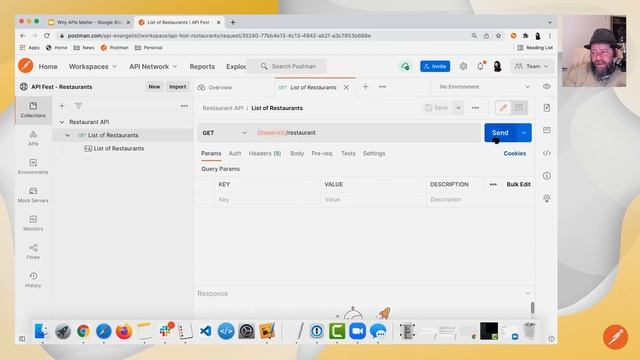
Task: Open the user avatar menu
Action: 497,66
